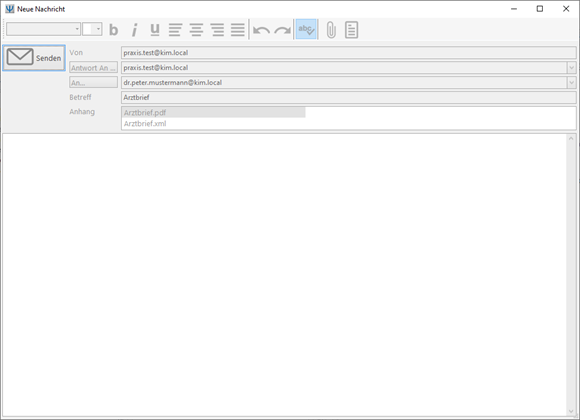Open the text template document icon
Image resolution: width=580 pixels, height=420 pixels.
[x=351, y=30]
